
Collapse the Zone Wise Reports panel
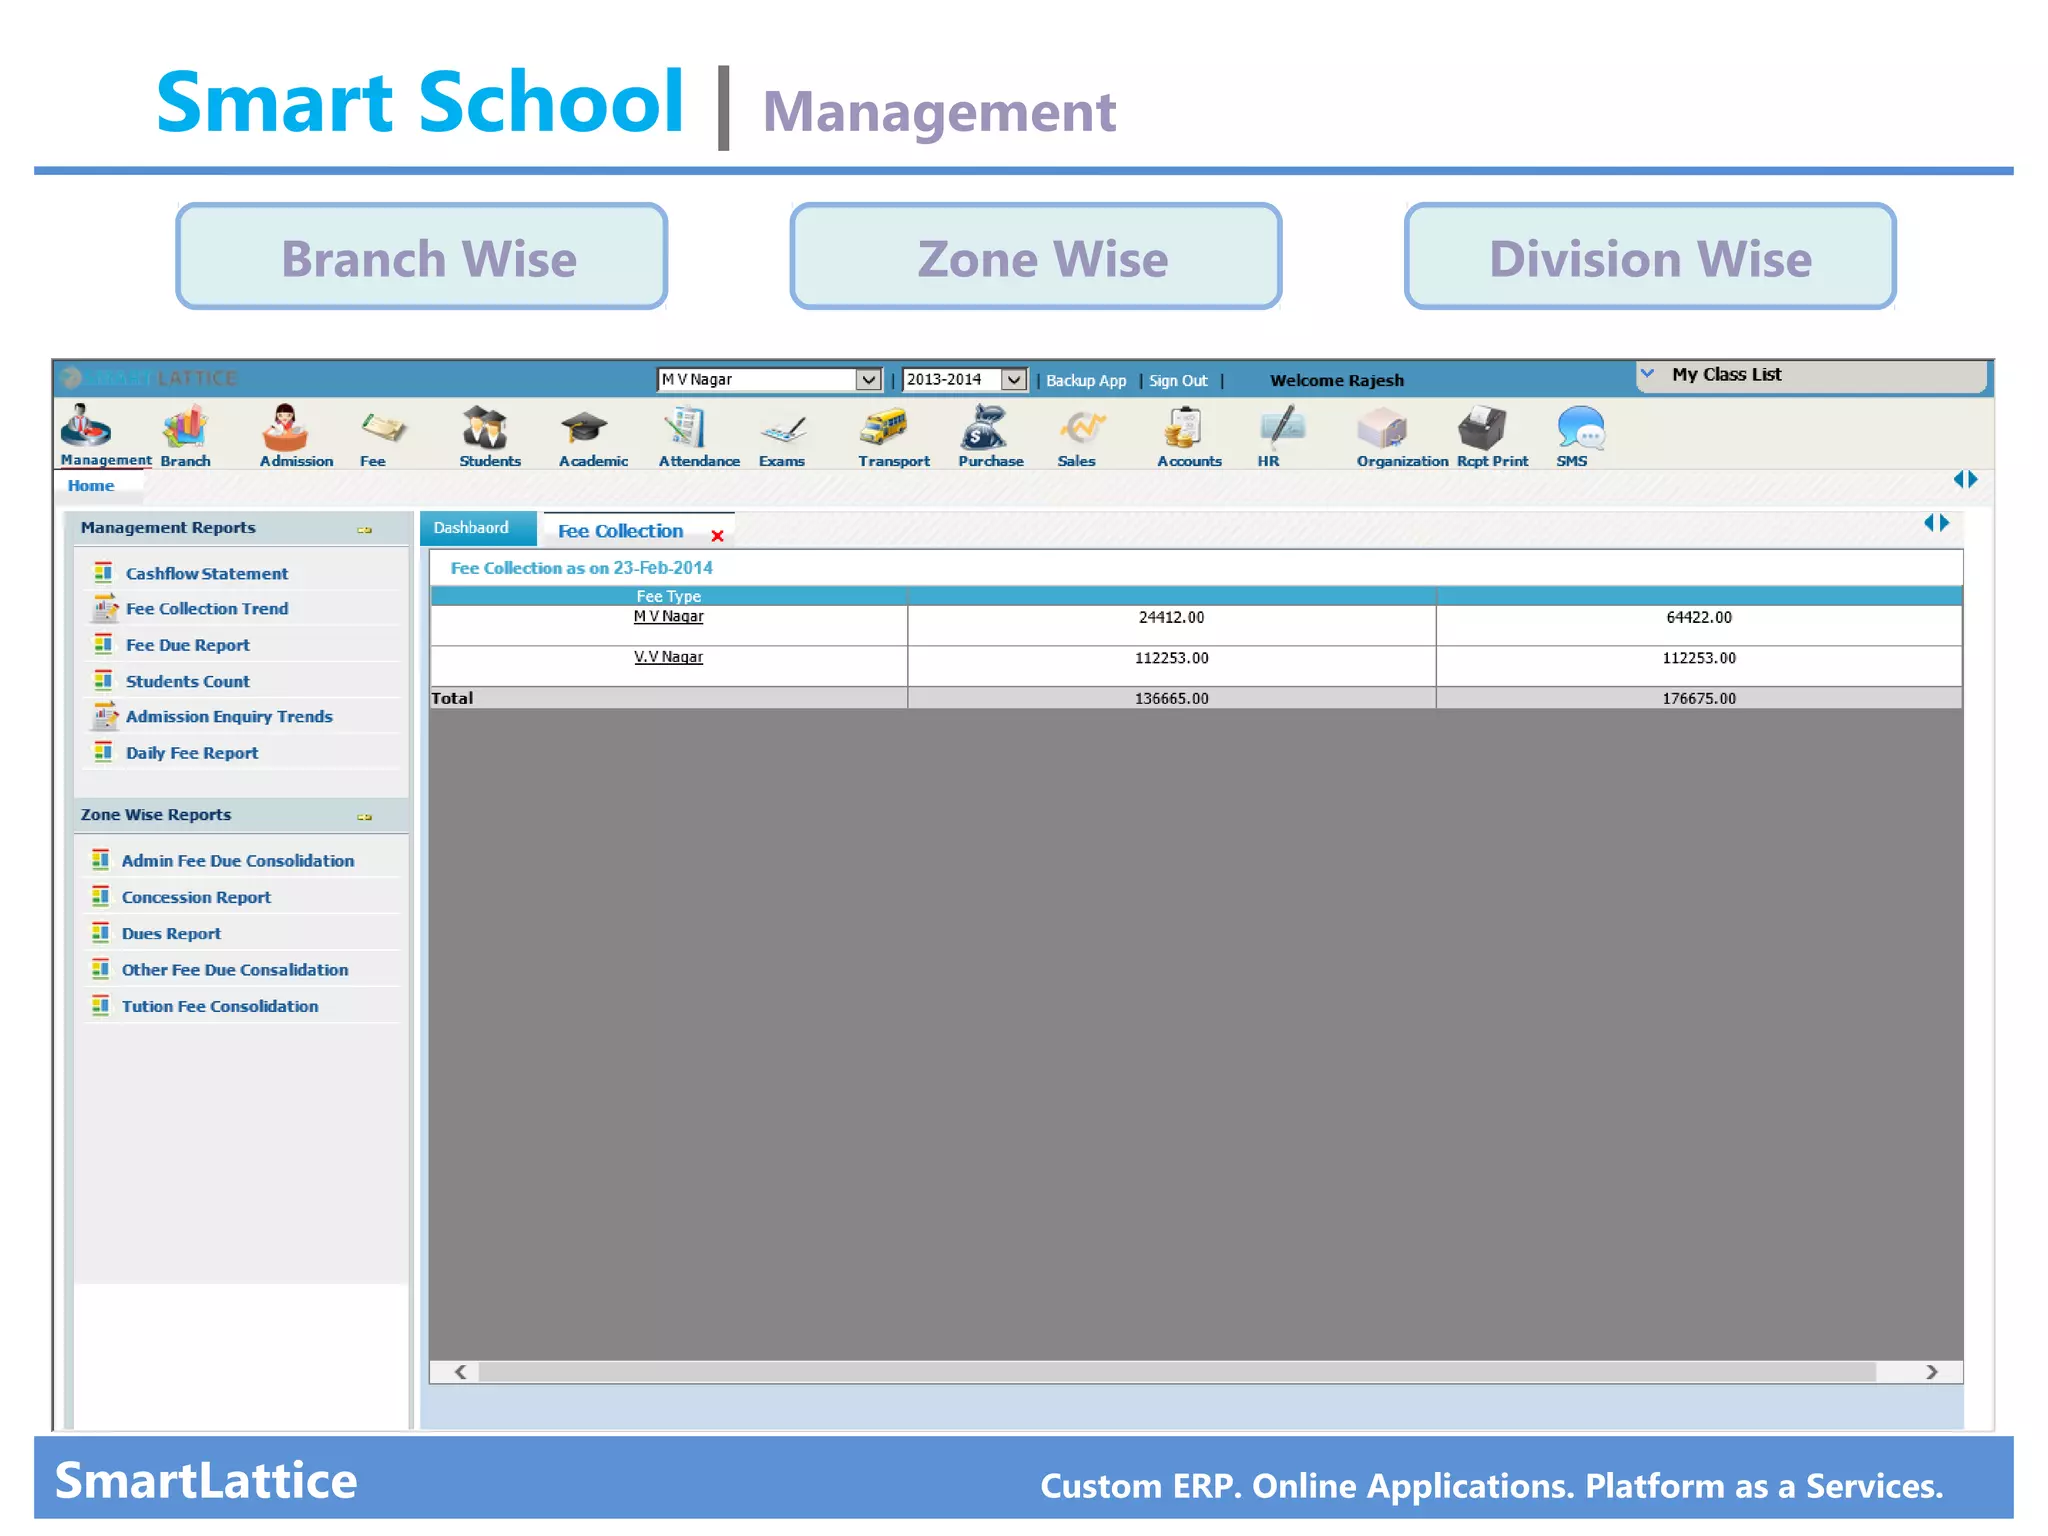coord(364,817)
